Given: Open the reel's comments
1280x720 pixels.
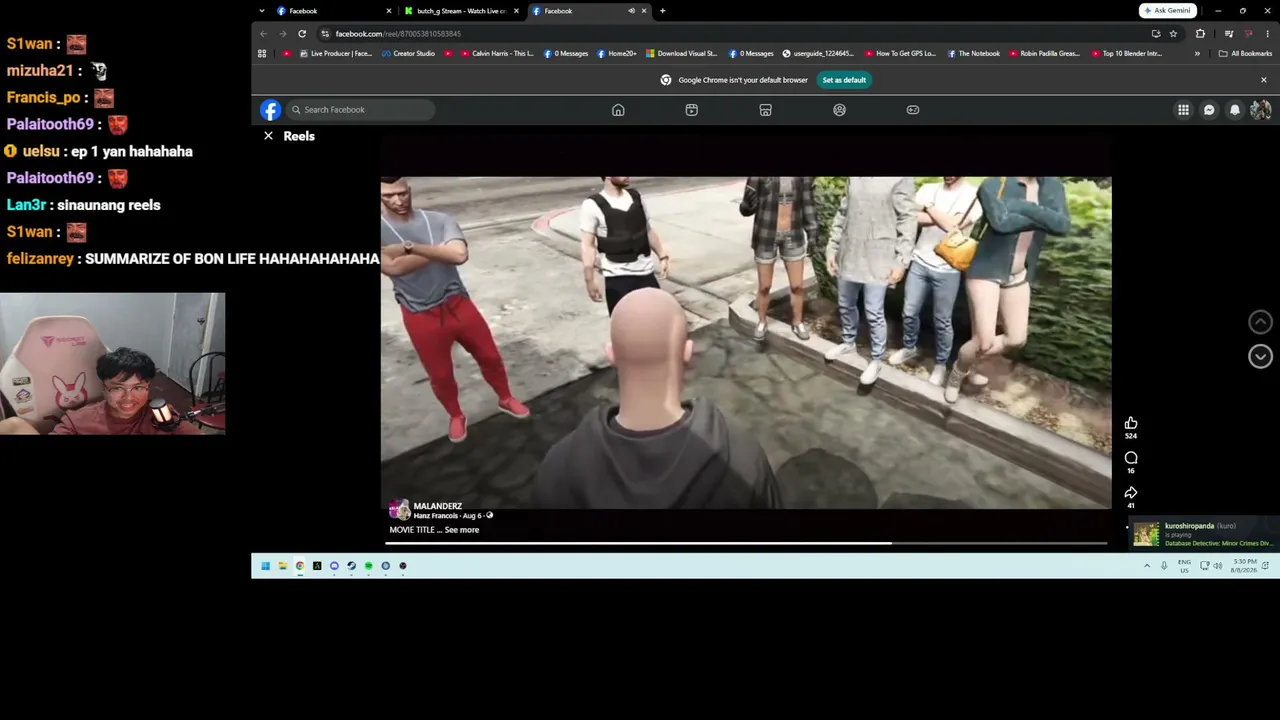Looking at the screenshot, I should 1131,458.
